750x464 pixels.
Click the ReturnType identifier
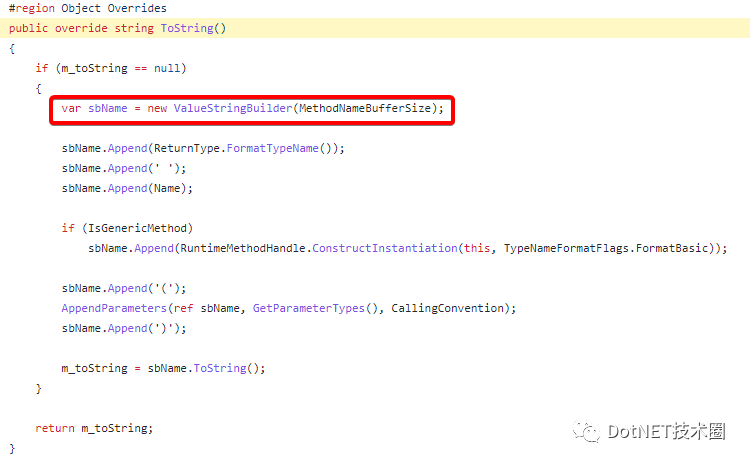point(187,148)
